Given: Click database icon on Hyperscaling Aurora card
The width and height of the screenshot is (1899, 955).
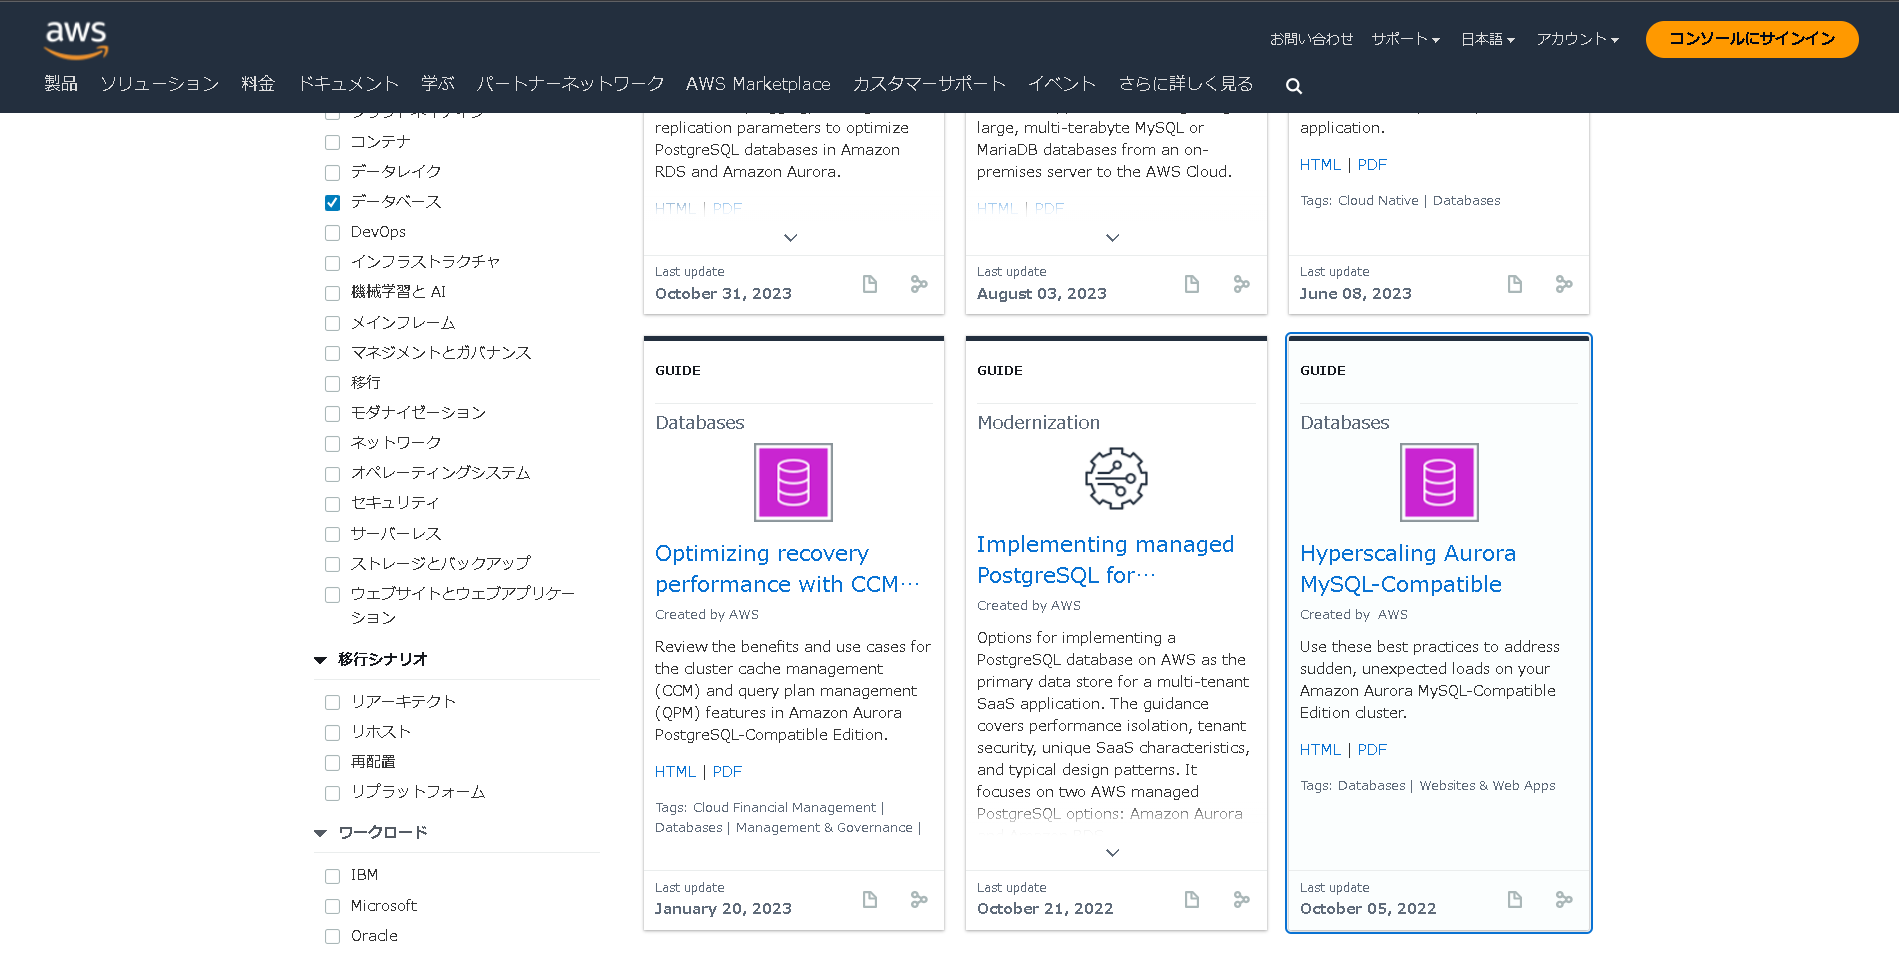Looking at the screenshot, I should pyautogui.click(x=1439, y=482).
